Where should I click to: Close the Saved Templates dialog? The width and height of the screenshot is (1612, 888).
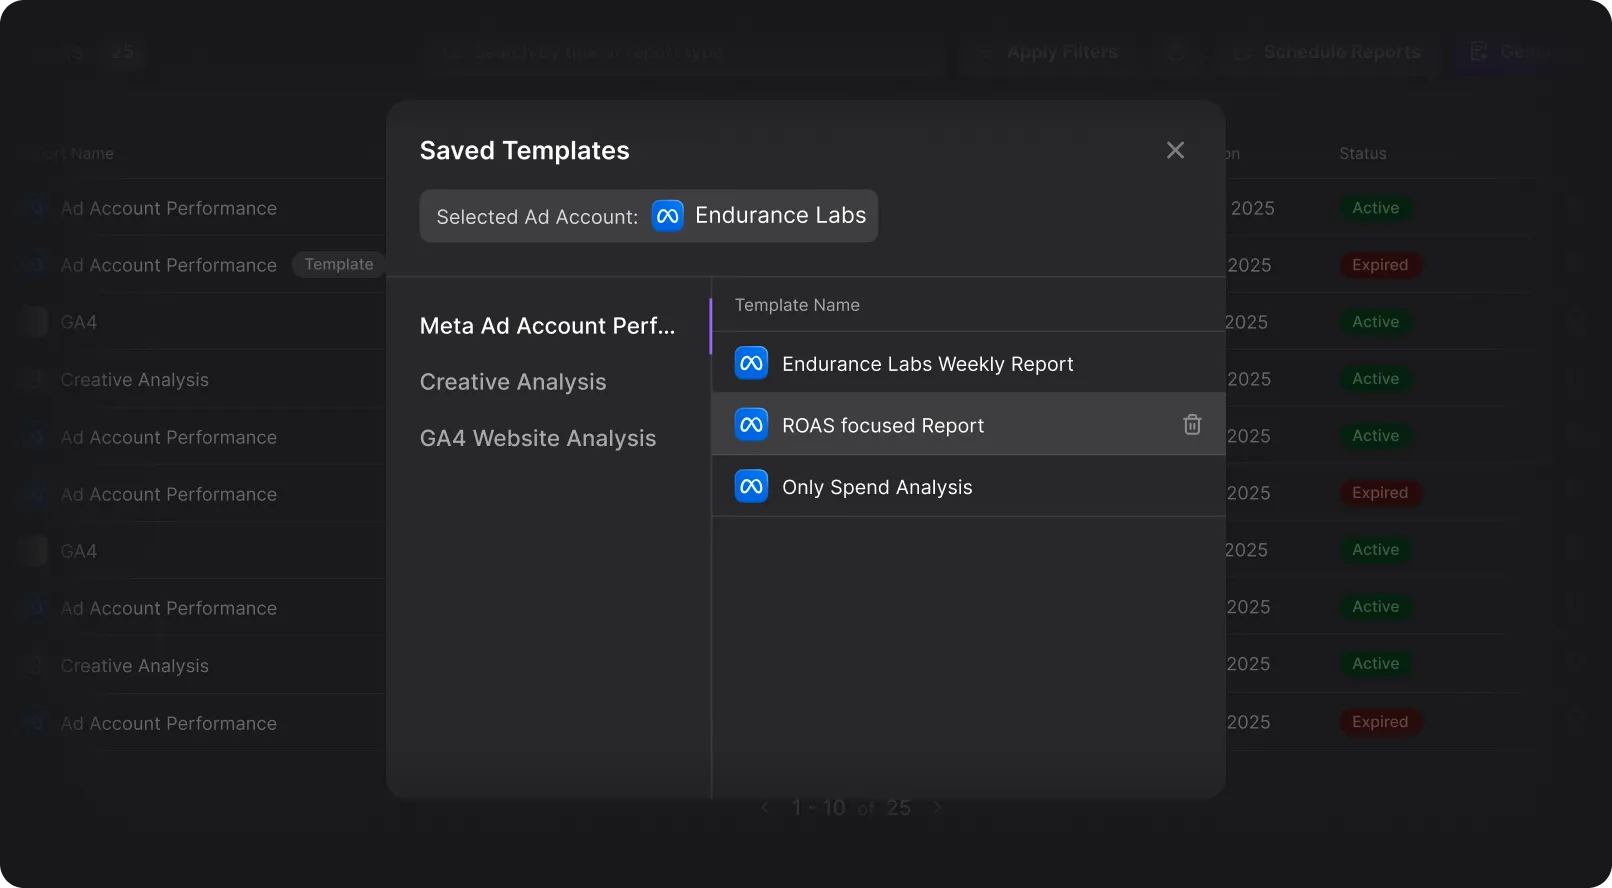[1175, 150]
